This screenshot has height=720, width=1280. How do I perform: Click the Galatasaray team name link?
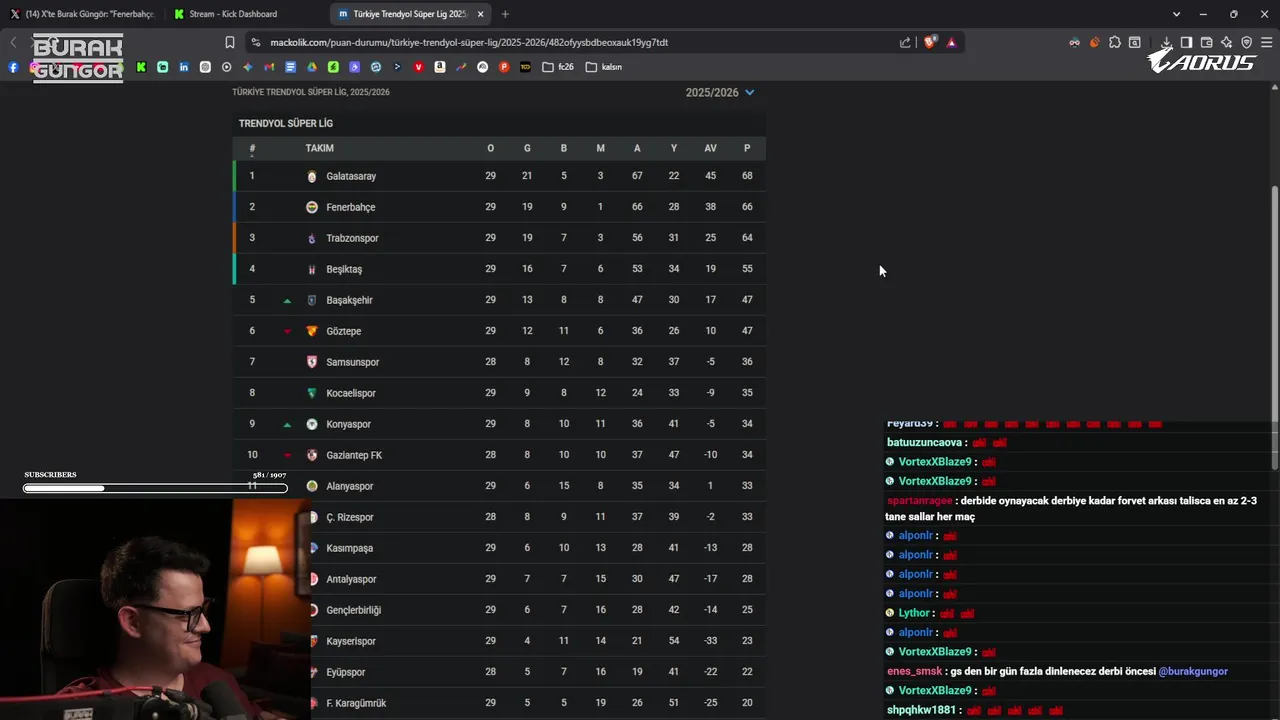[x=351, y=176]
